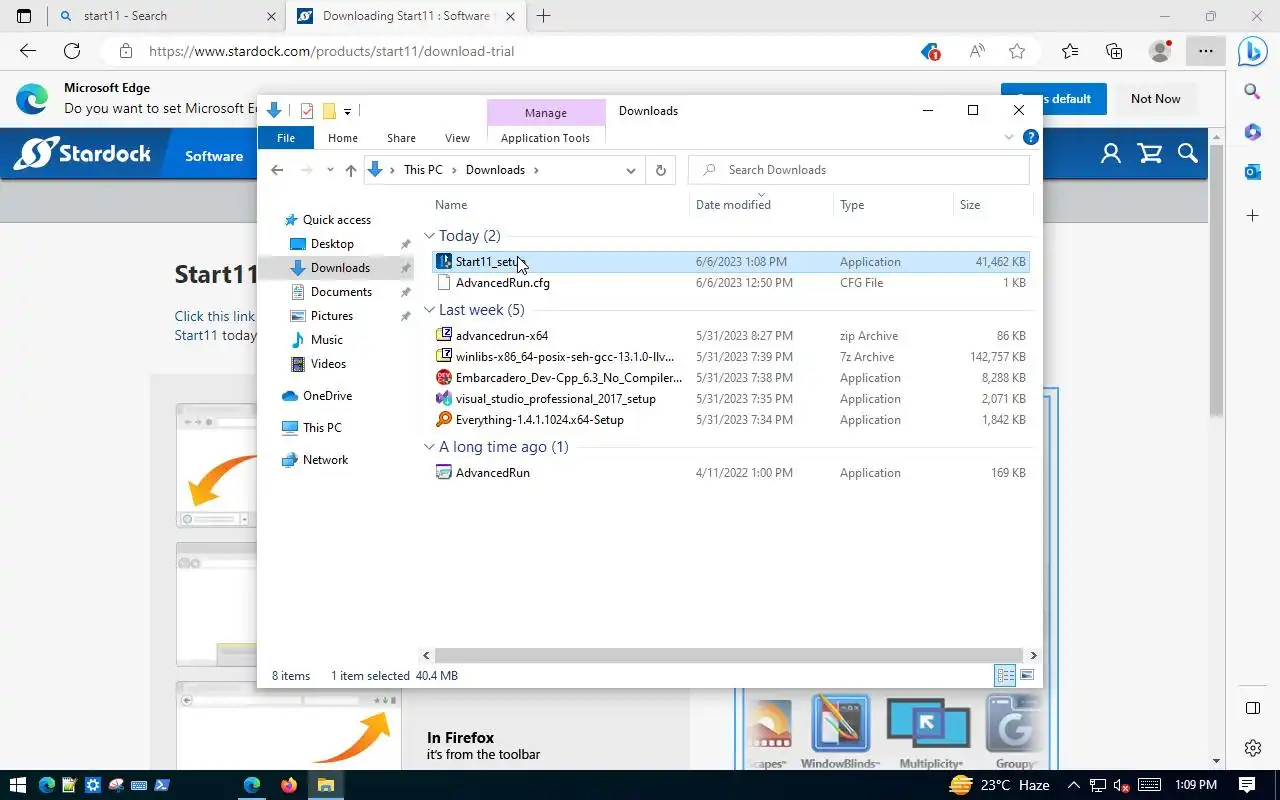1280x800 pixels.
Task: Click the Search Downloads field
Action: (x=860, y=170)
